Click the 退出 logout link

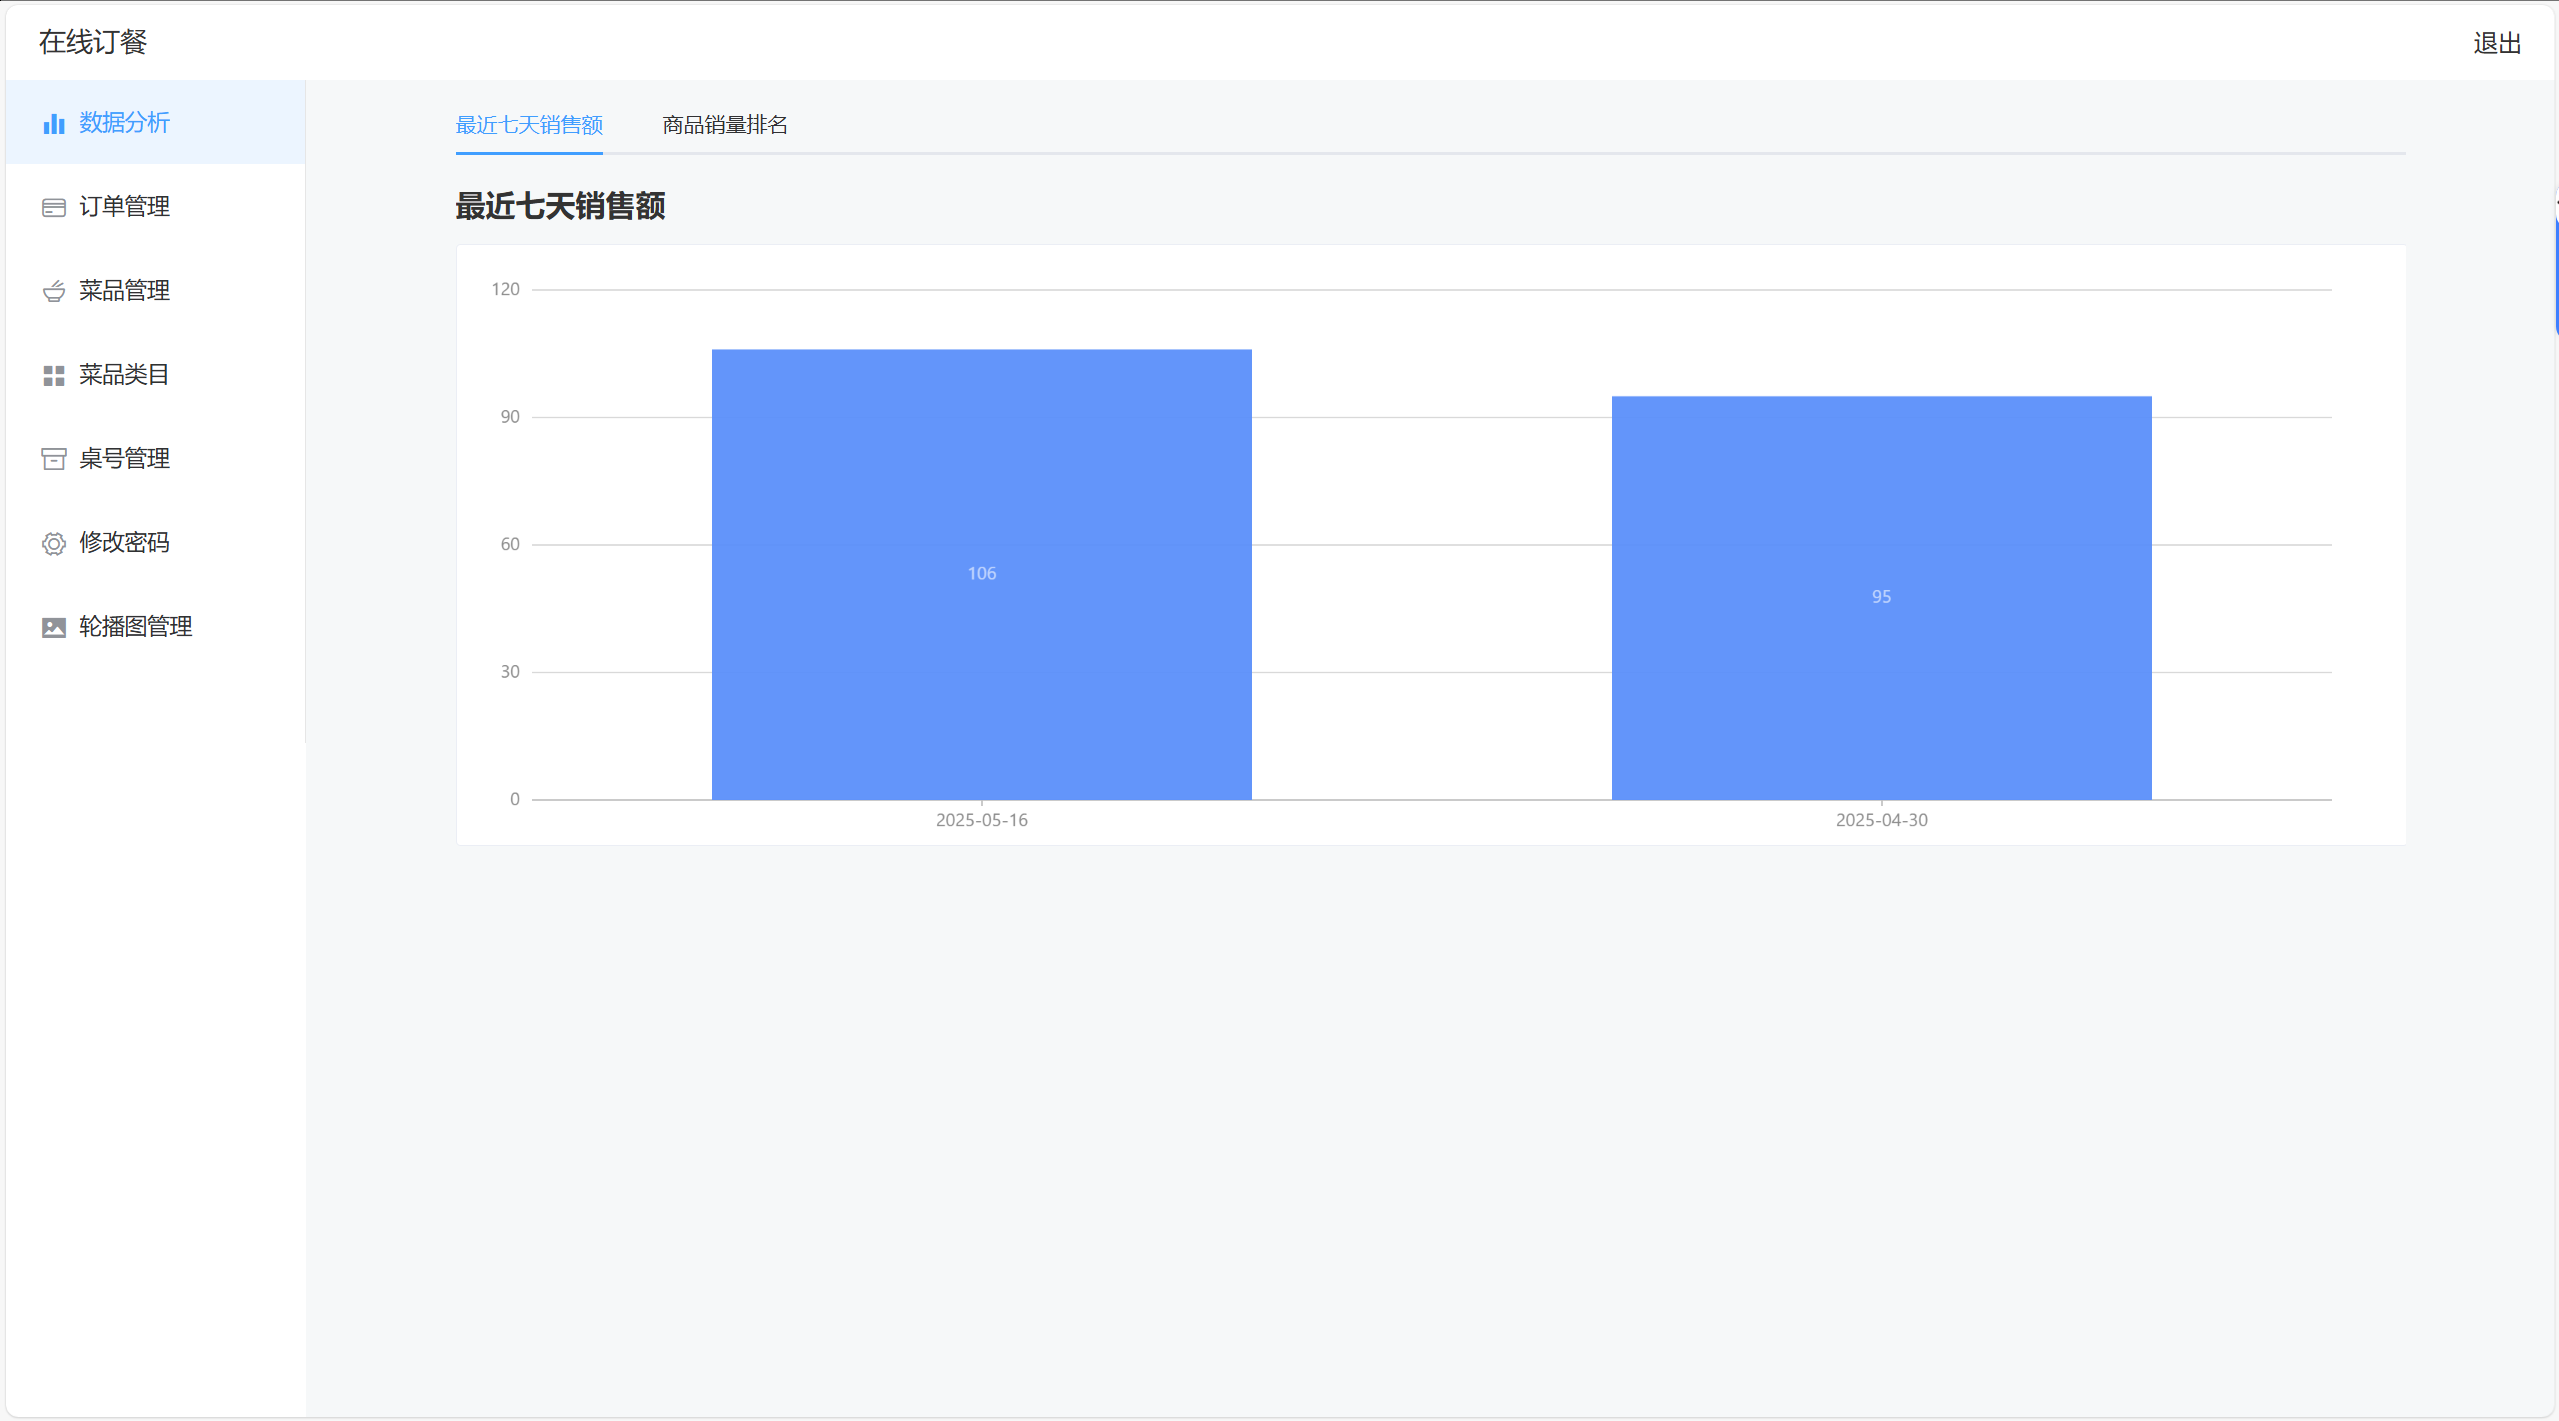[2496, 43]
